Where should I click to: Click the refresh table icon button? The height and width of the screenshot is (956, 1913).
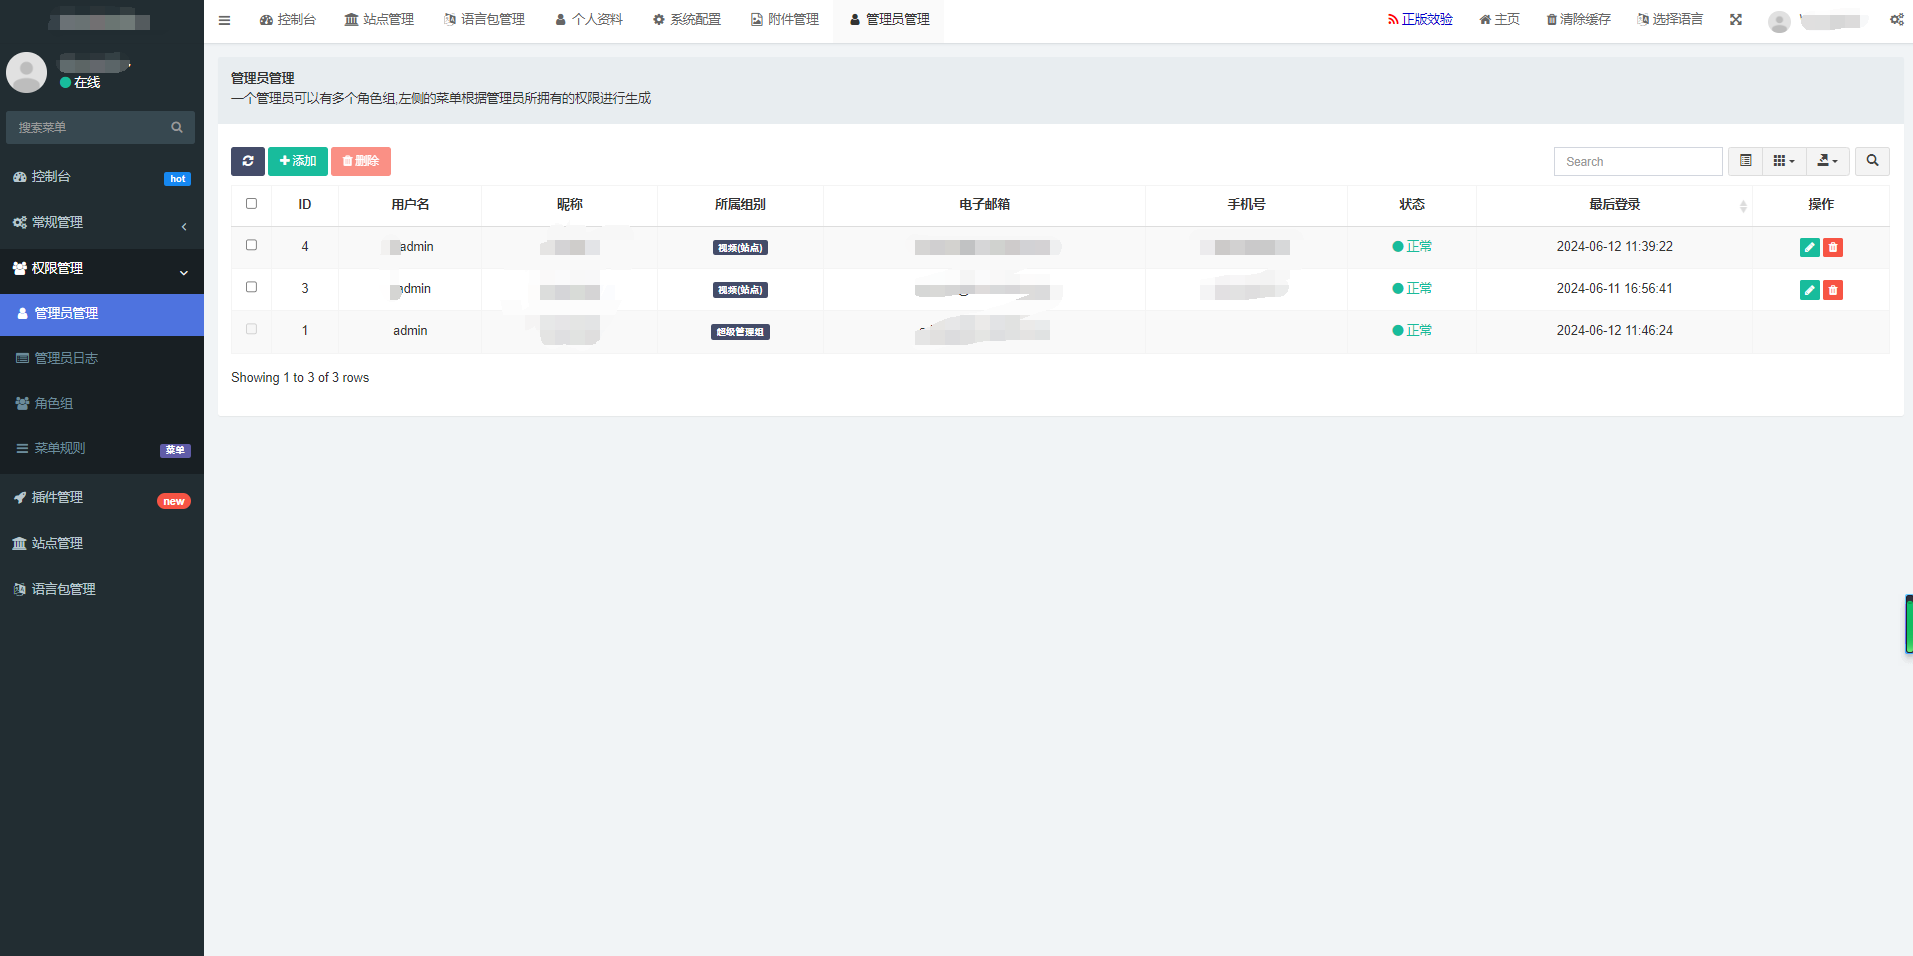[247, 161]
